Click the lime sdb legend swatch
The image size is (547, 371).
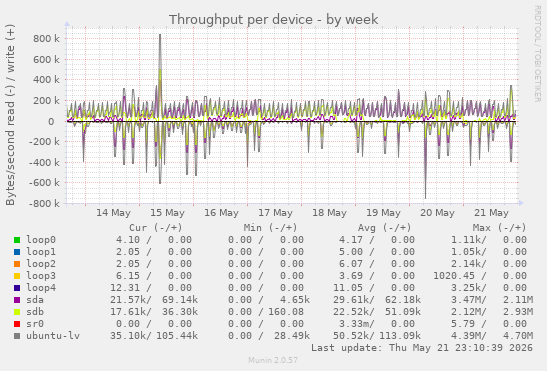[17, 312]
